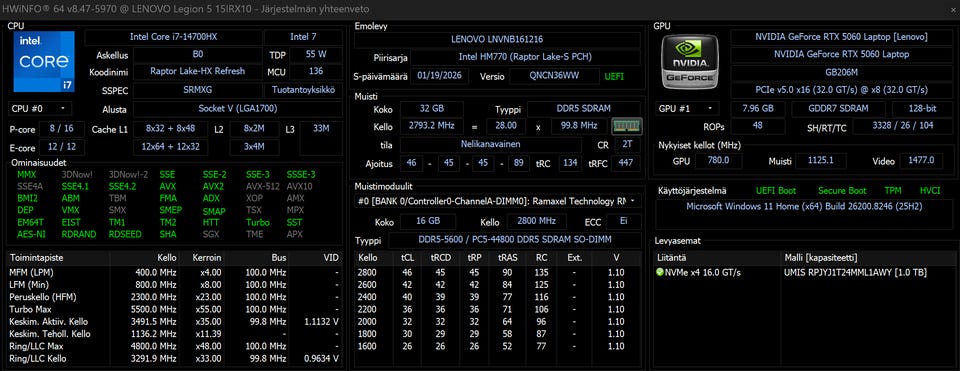Image resolution: width=960 pixels, height=371 pixels.
Task: Click the SRMXG SSPEC value
Action: pos(197,90)
